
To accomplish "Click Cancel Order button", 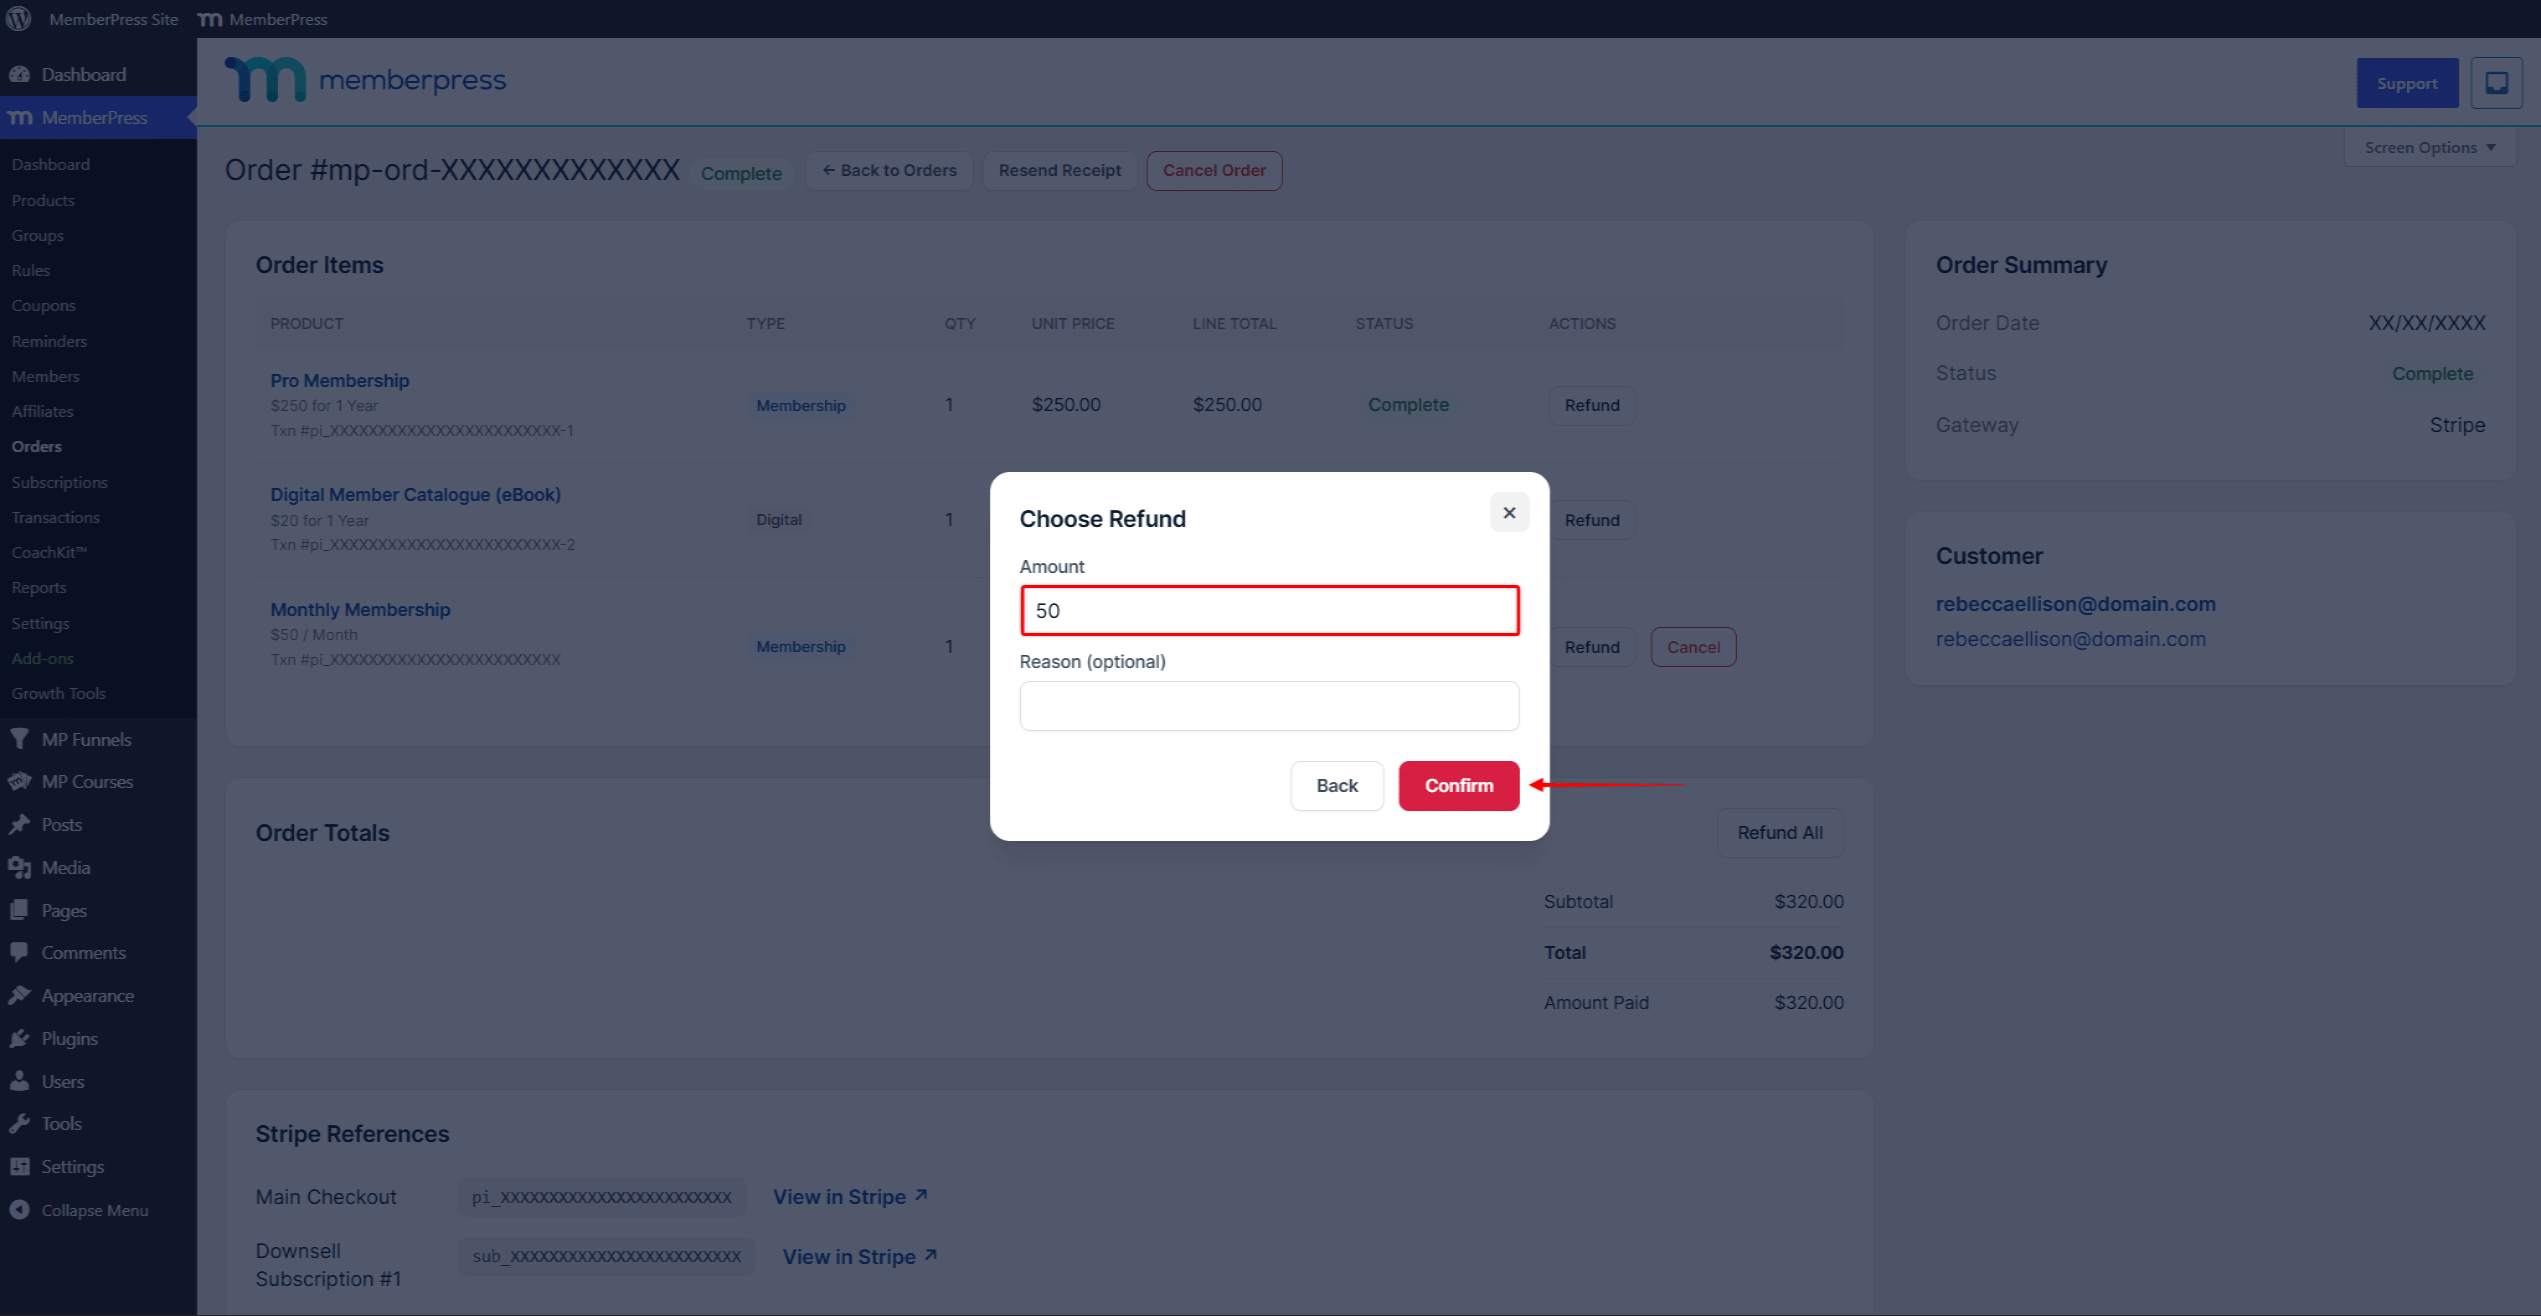I will (x=1214, y=170).
